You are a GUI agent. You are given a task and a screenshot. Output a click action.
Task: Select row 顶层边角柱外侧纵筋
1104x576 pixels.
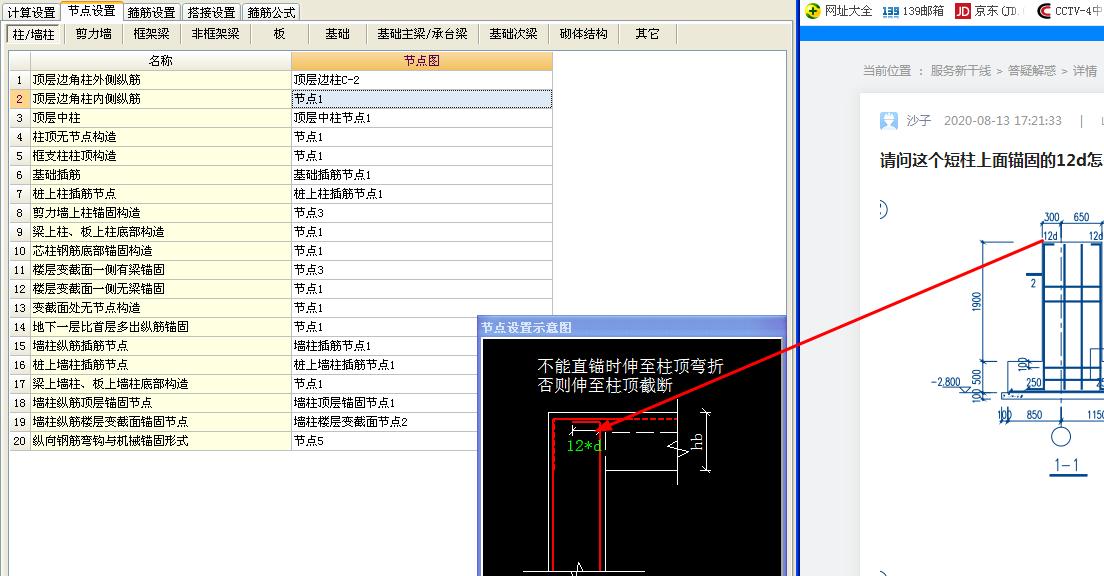[161, 80]
